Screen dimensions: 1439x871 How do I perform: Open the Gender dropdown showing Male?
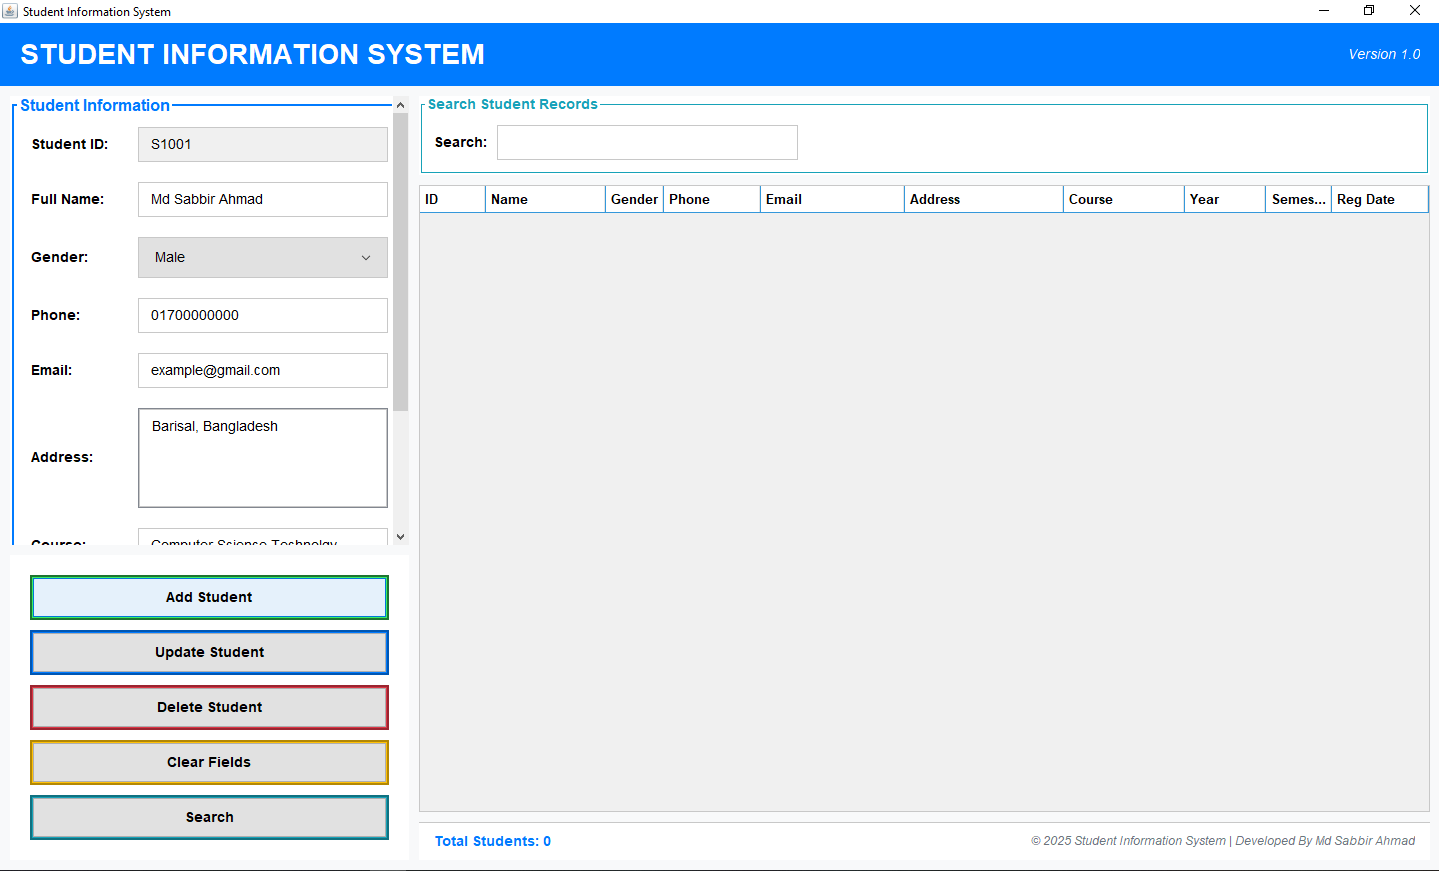point(262,257)
